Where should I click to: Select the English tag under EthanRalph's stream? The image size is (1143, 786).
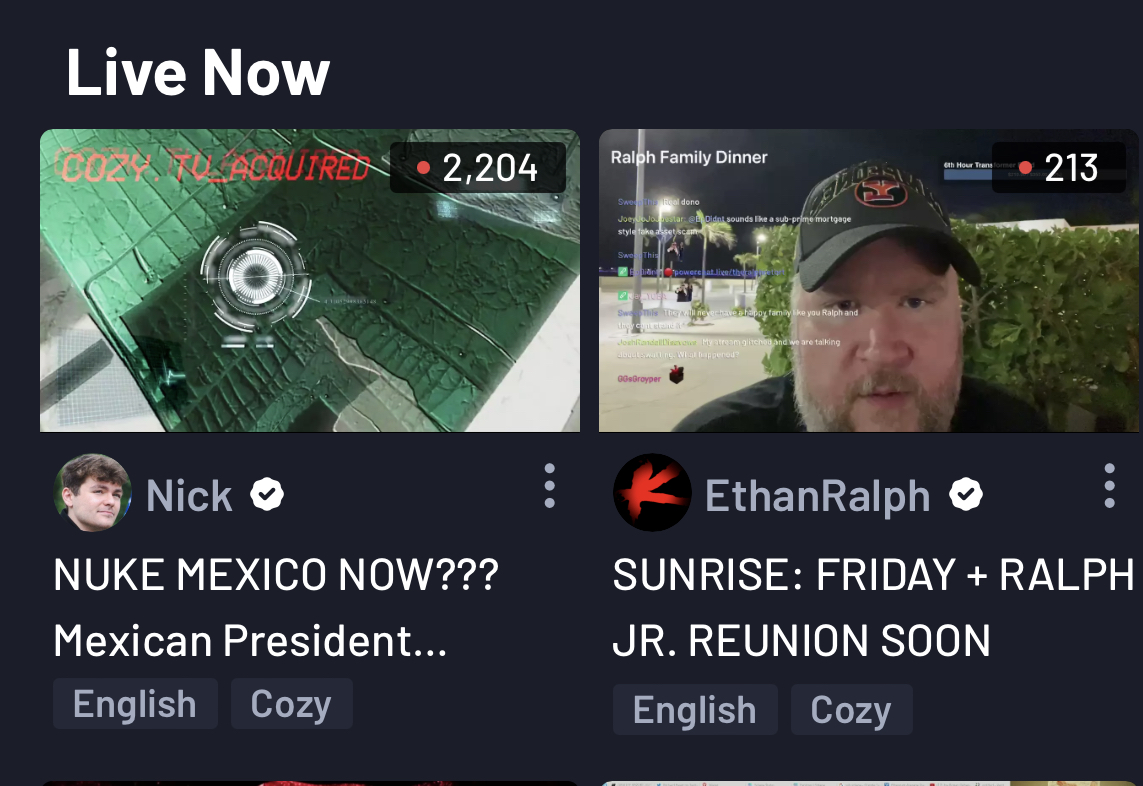tap(695, 709)
